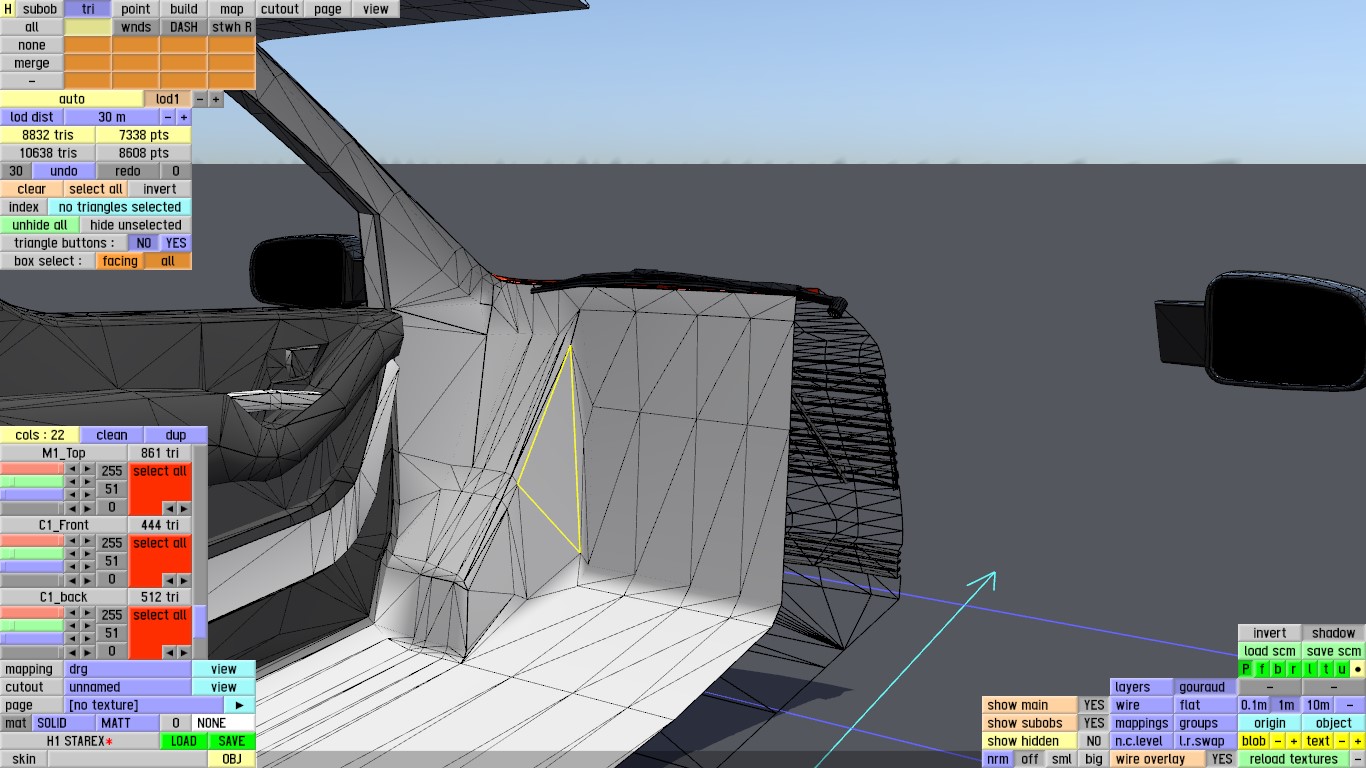
Task: Click the undo button
Action: point(64,171)
